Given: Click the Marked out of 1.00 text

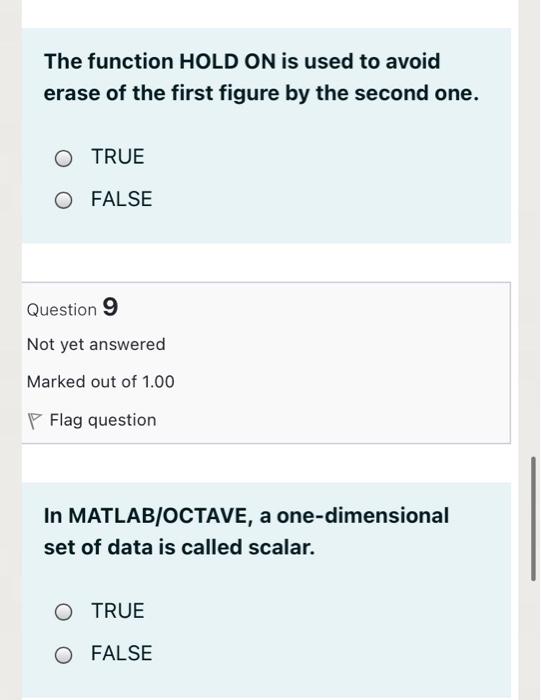Looking at the screenshot, I should click(x=100, y=382).
